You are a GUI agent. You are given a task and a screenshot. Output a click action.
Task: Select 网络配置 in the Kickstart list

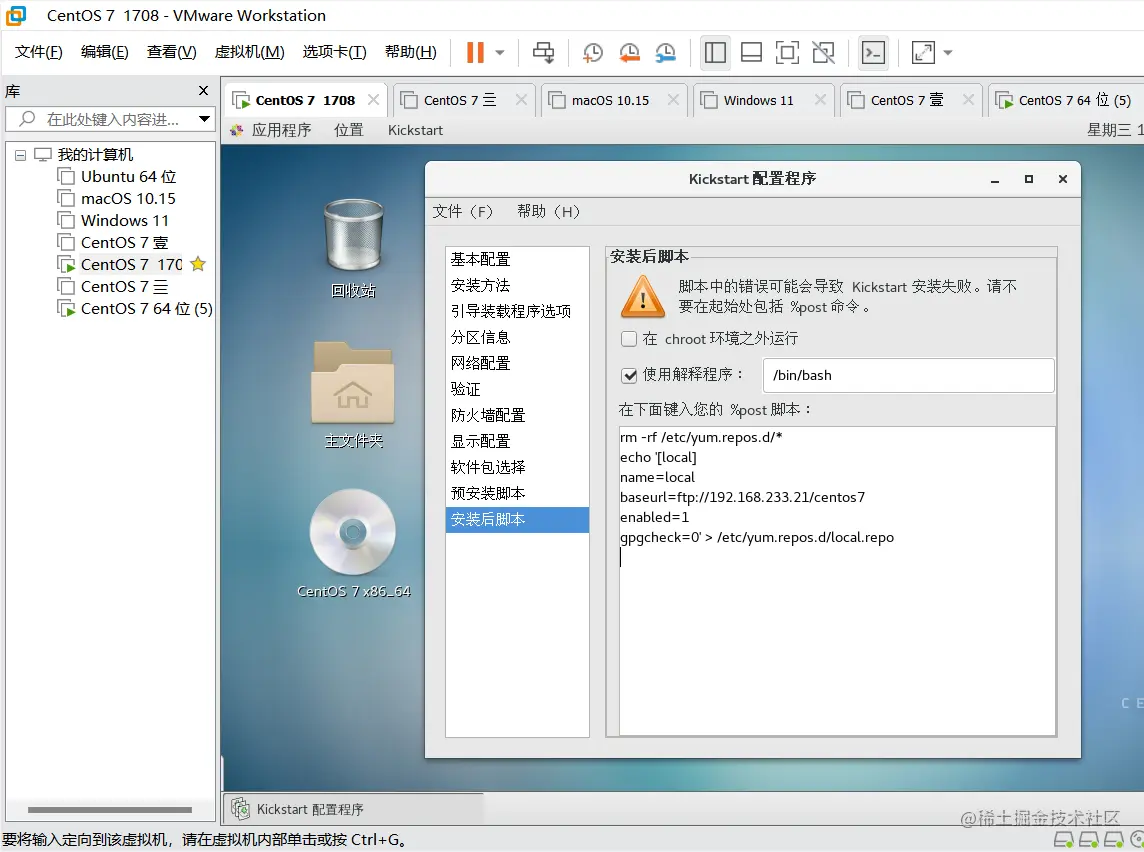coord(517,363)
